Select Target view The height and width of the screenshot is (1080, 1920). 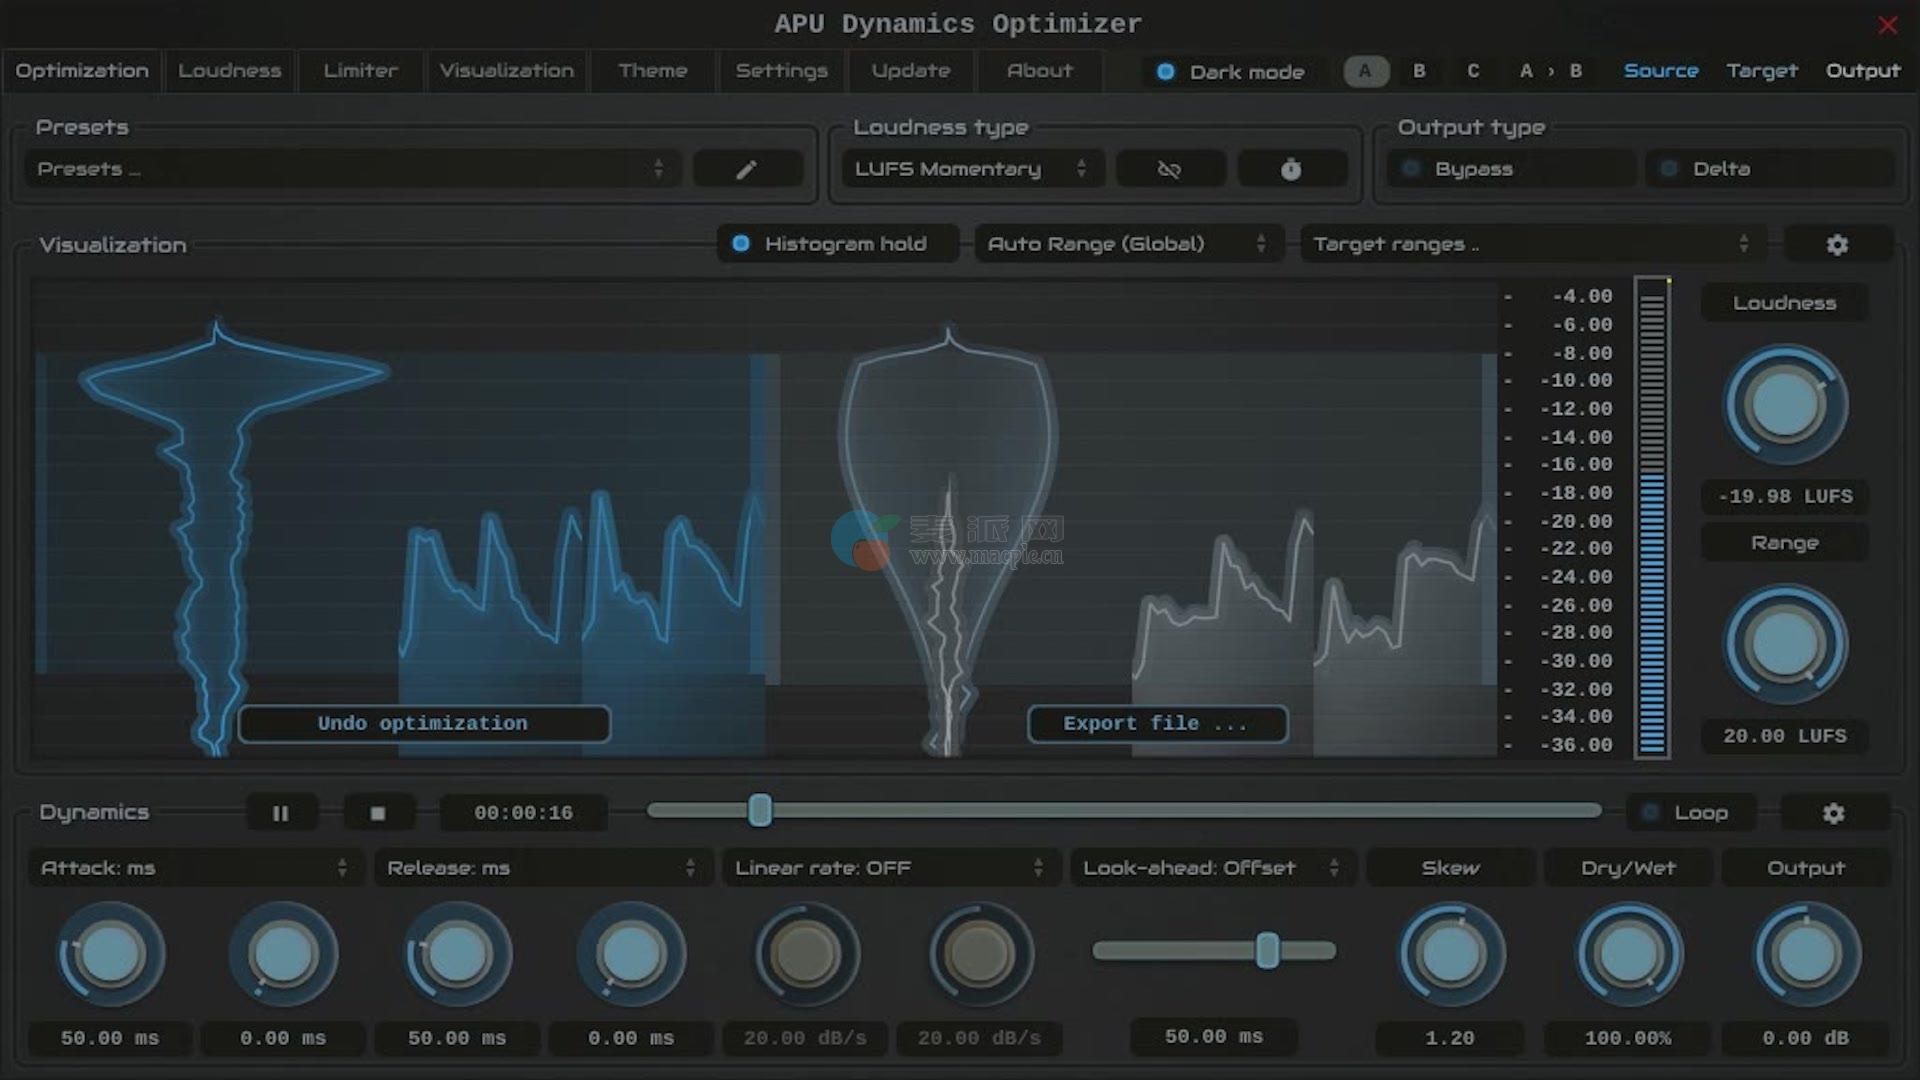click(1762, 71)
